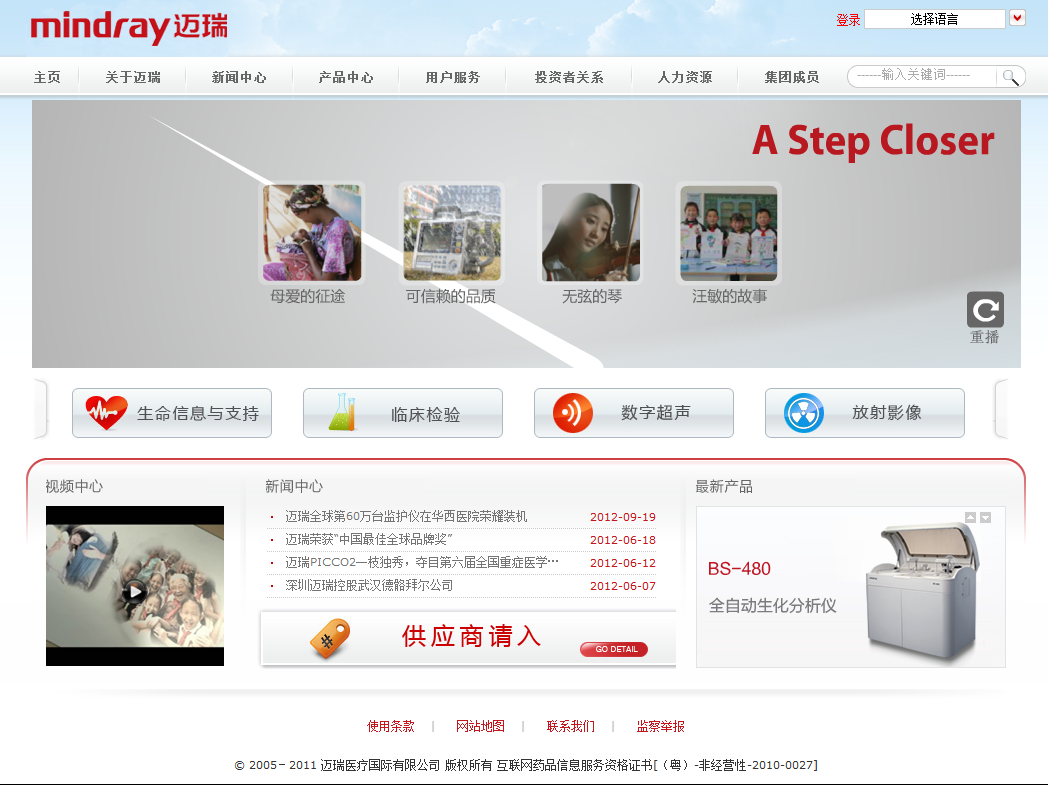Click the orange price tag icon
1048x785 pixels.
pyautogui.click(x=330, y=638)
